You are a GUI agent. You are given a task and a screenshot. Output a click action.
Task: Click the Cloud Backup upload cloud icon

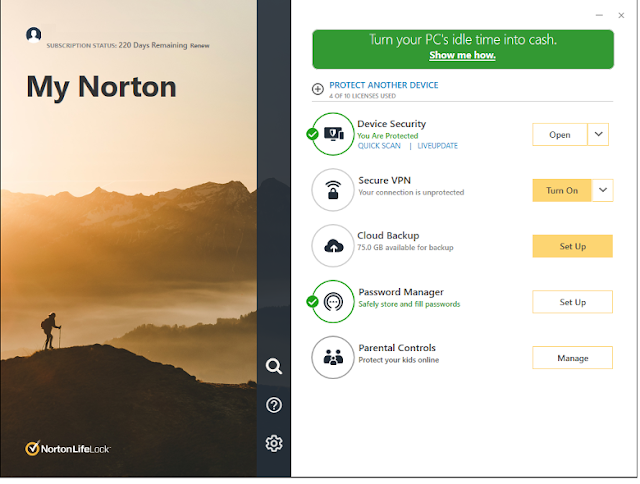pos(333,246)
